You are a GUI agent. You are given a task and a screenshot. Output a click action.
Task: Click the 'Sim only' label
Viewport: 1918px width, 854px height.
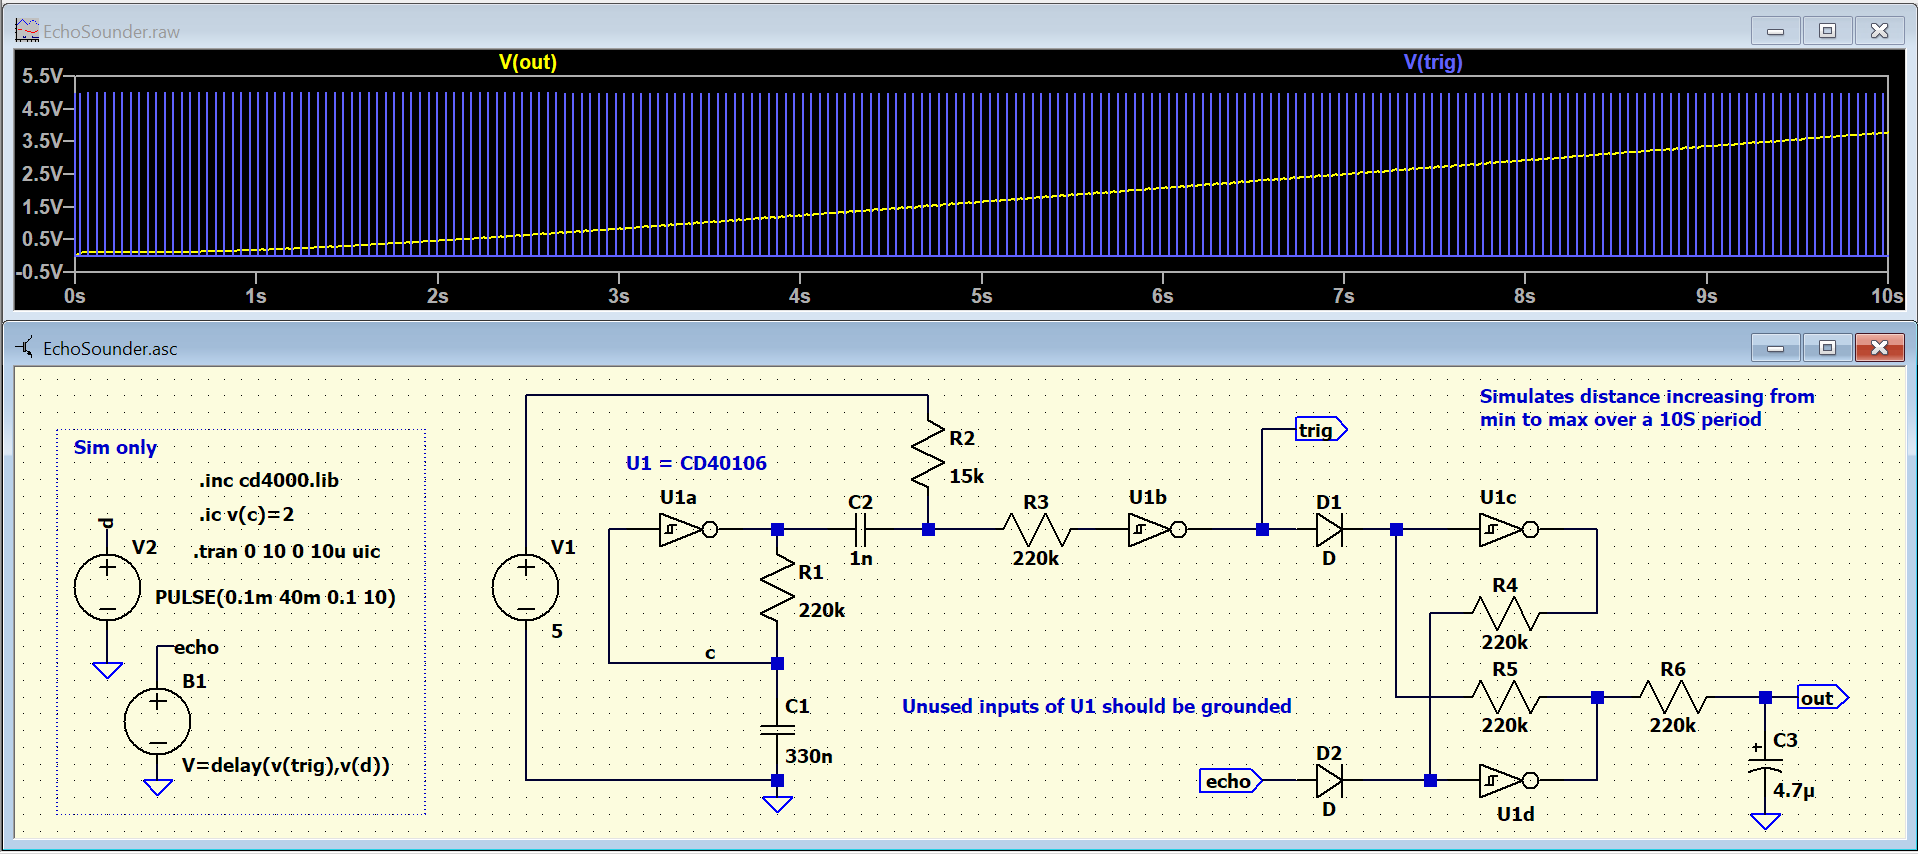click(115, 447)
